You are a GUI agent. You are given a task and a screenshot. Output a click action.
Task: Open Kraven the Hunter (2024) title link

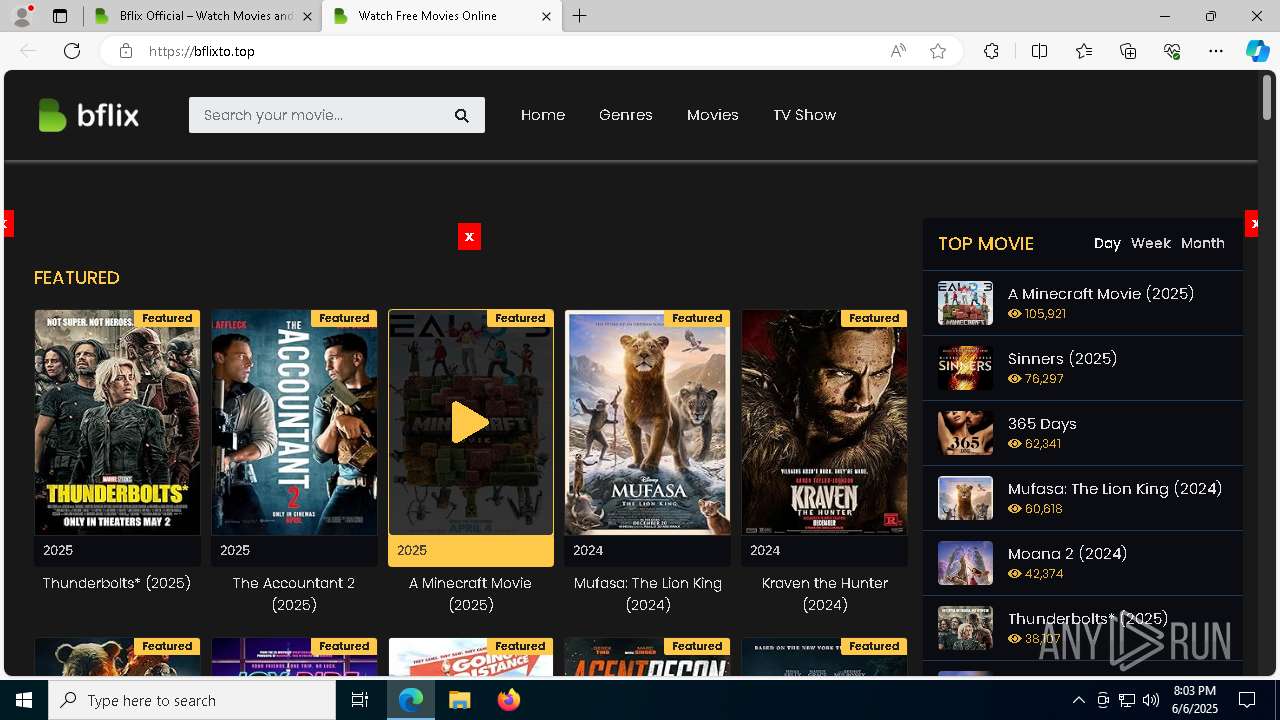coord(824,594)
